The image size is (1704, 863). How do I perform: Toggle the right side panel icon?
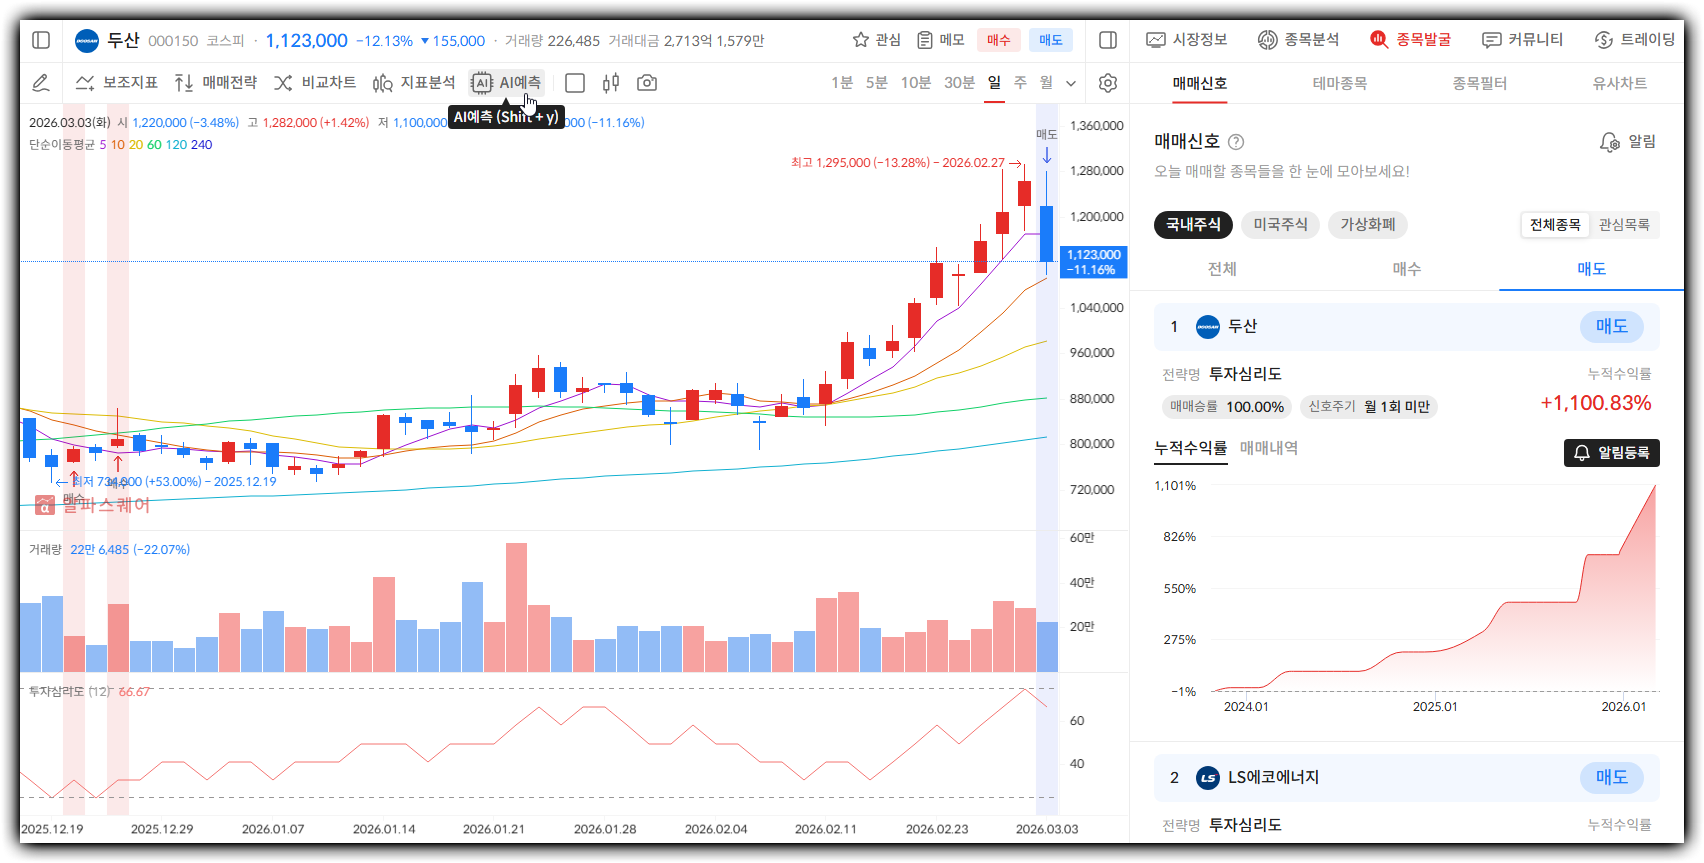tap(1107, 40)
